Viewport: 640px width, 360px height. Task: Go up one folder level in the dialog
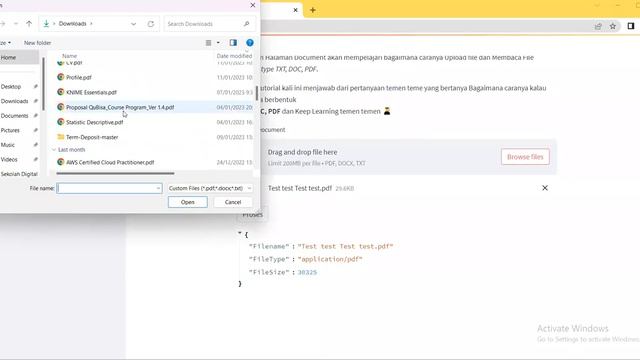[x=29, y=24]
